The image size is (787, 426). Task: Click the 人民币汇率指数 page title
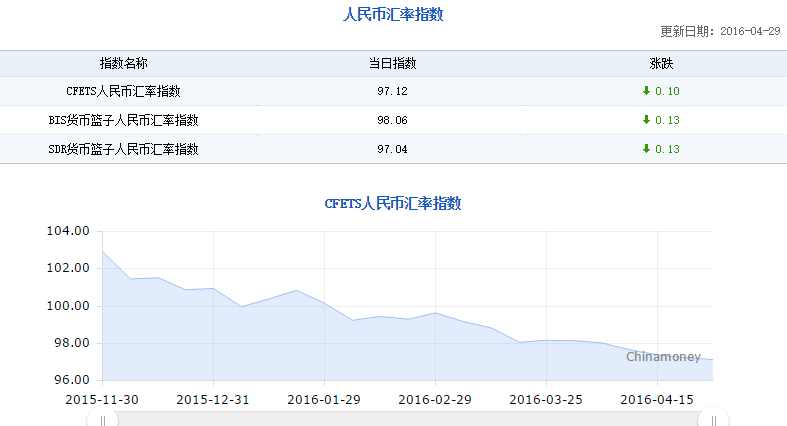click(393, 14)
